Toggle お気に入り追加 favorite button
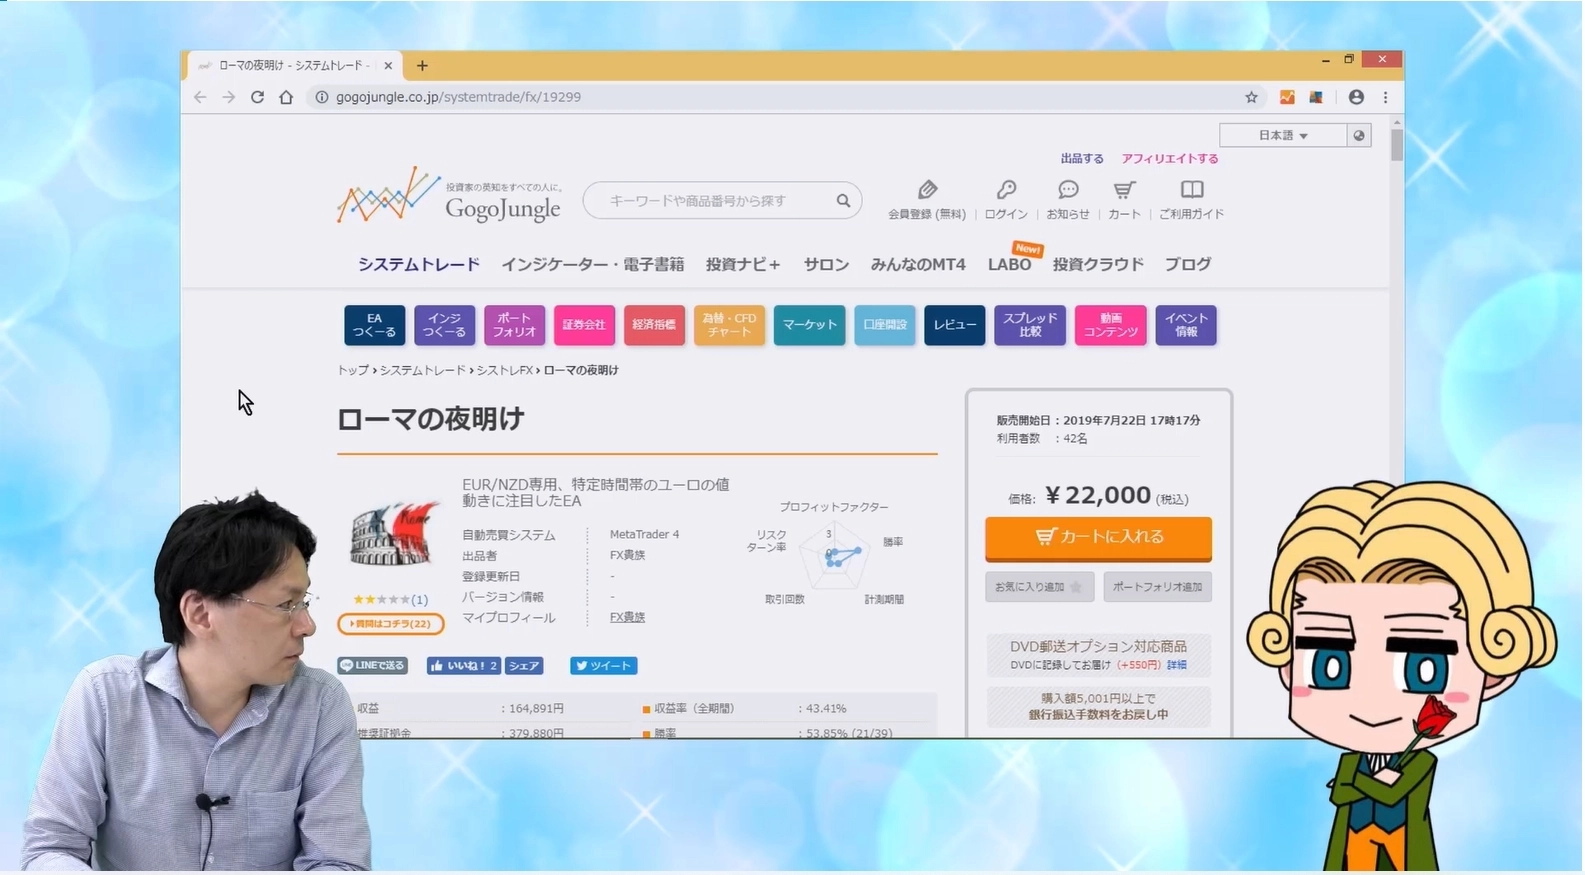1585x875 pixels. 1039,587
